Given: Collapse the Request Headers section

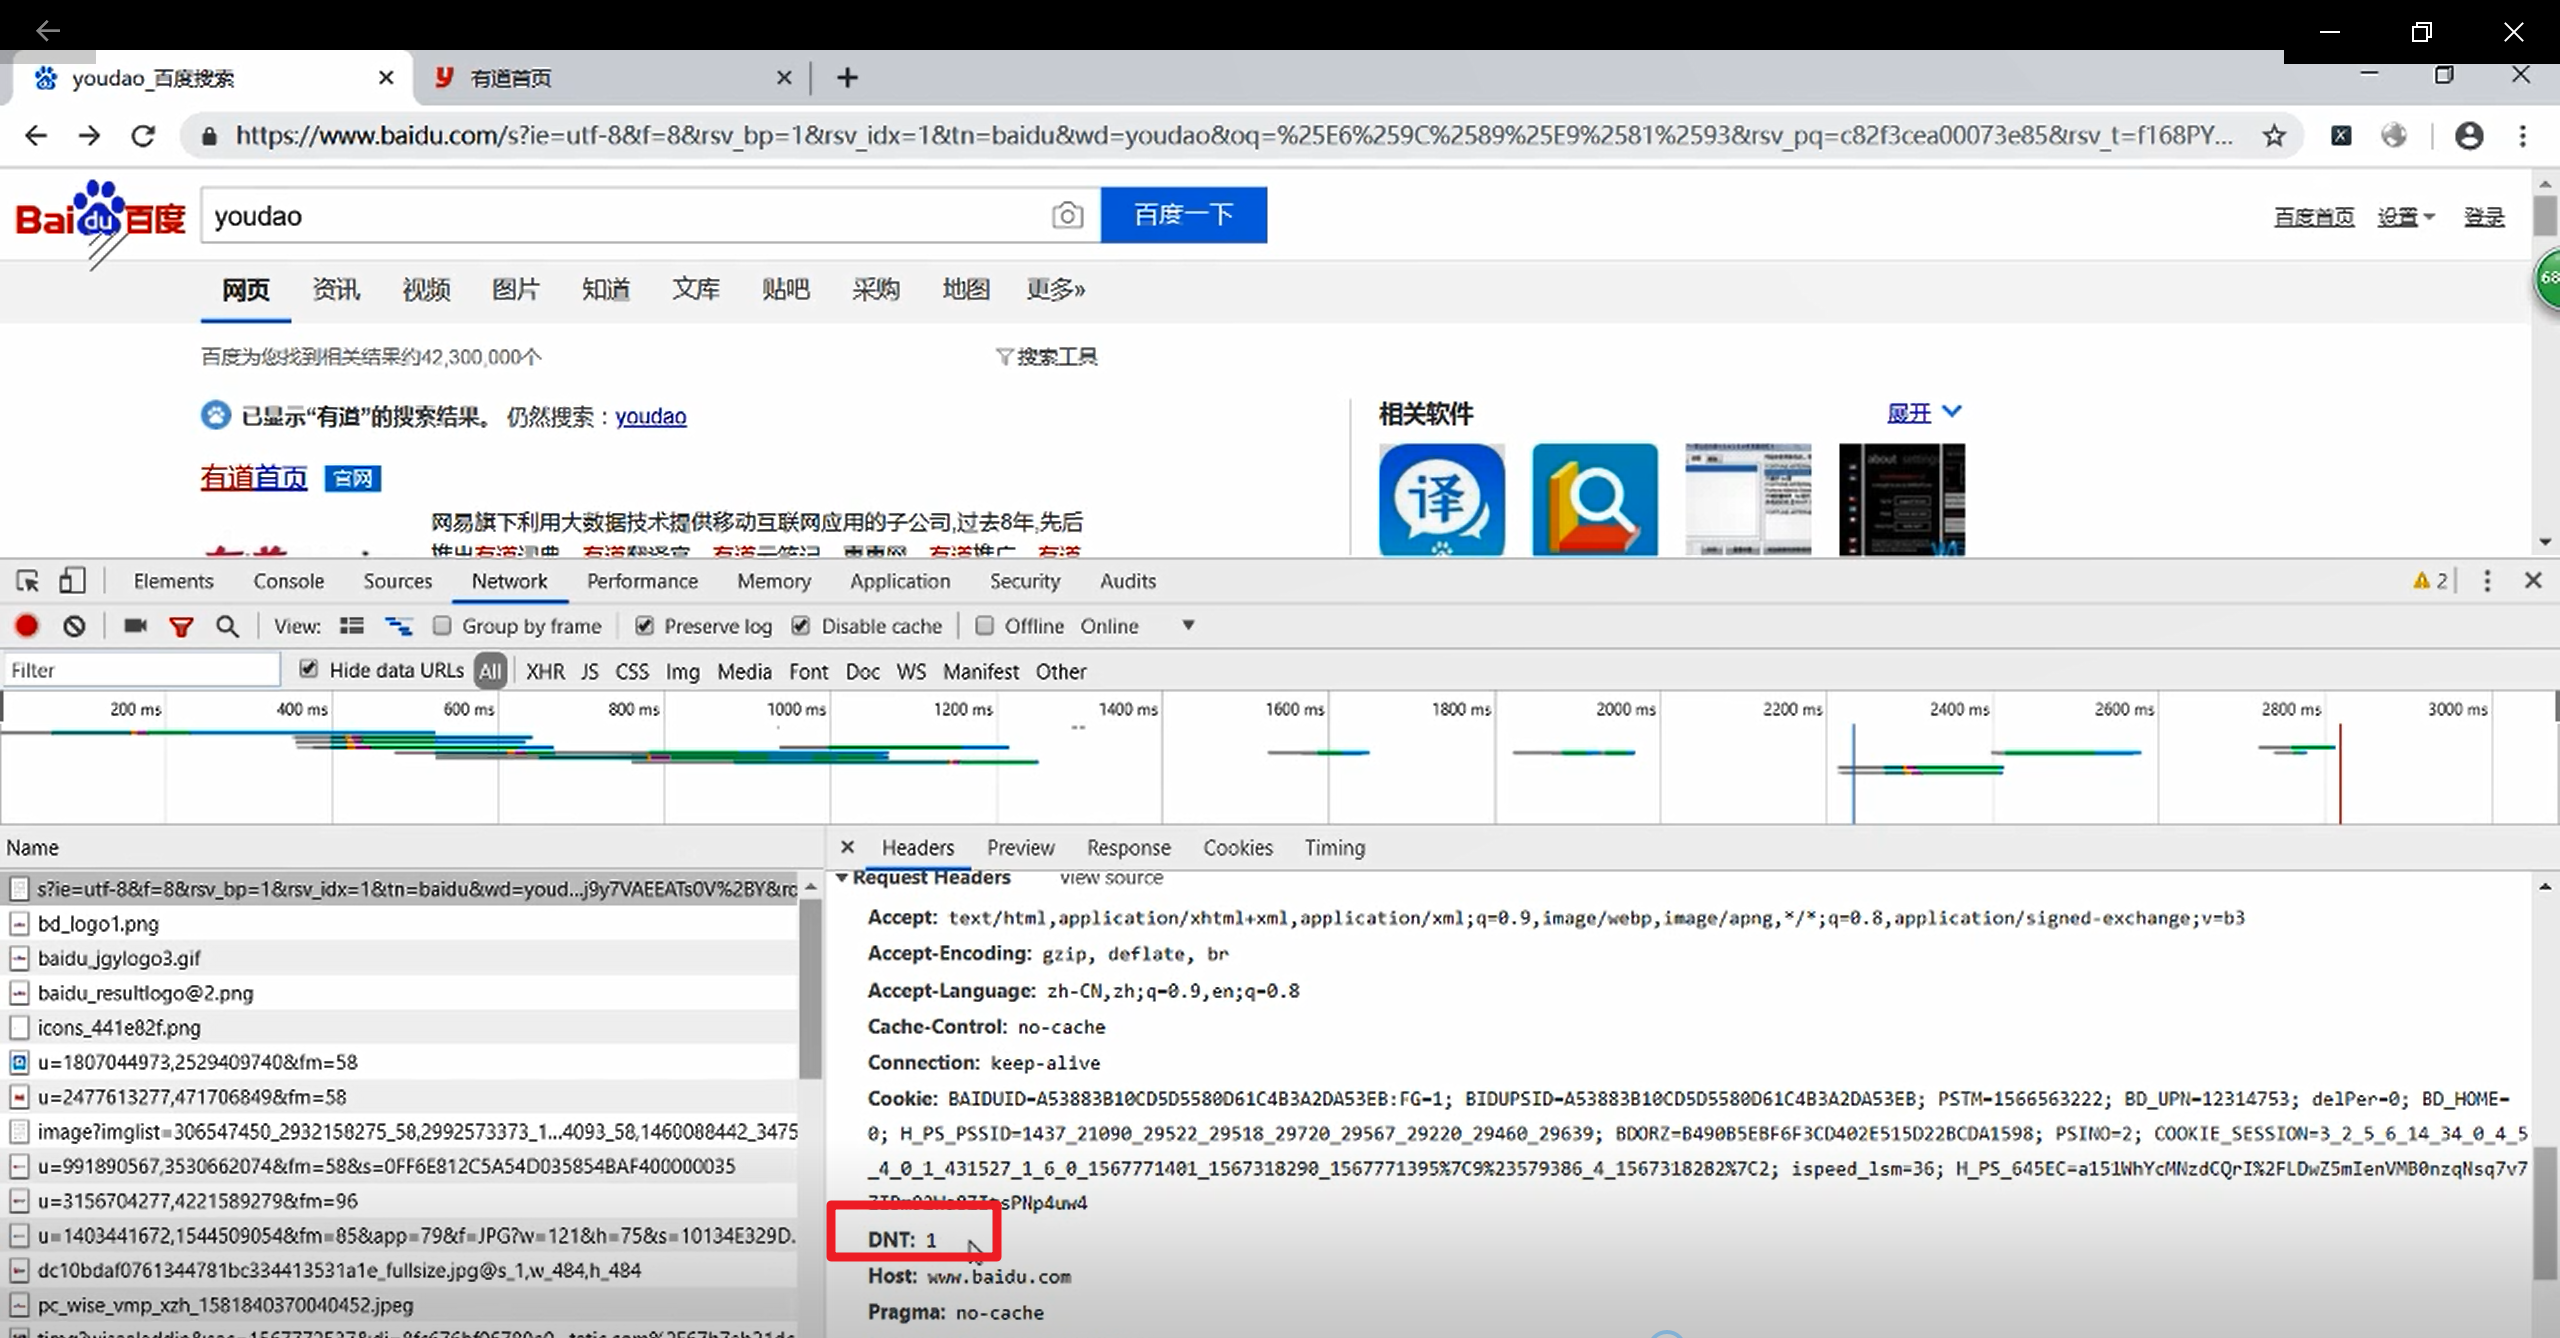Looking at the screenshot, I should pos(842,878).
